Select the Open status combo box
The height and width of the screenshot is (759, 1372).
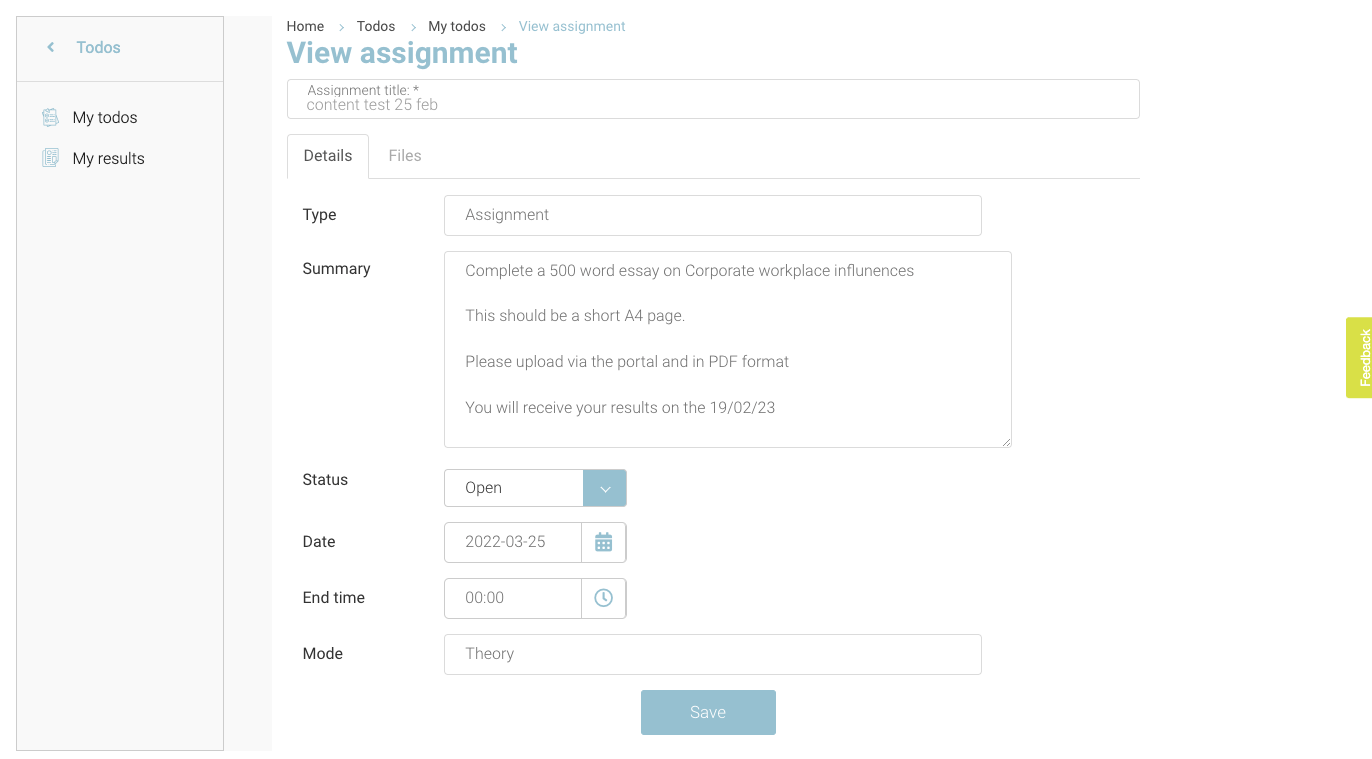point(514,488)
